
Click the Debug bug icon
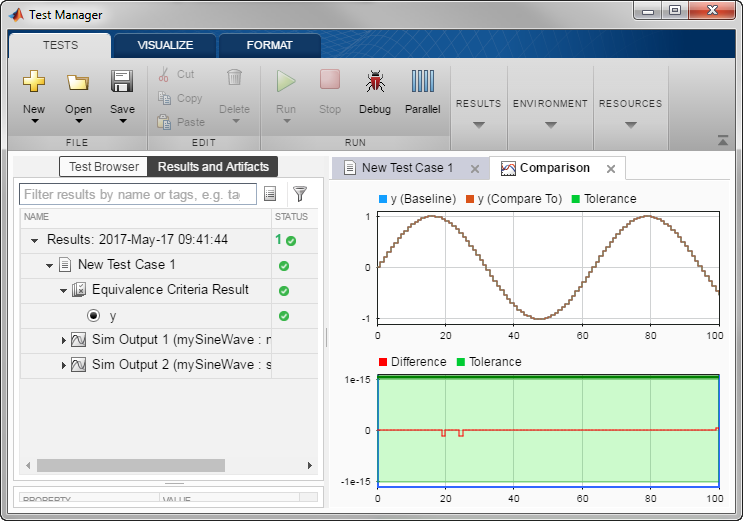click(x=375, y=82)
